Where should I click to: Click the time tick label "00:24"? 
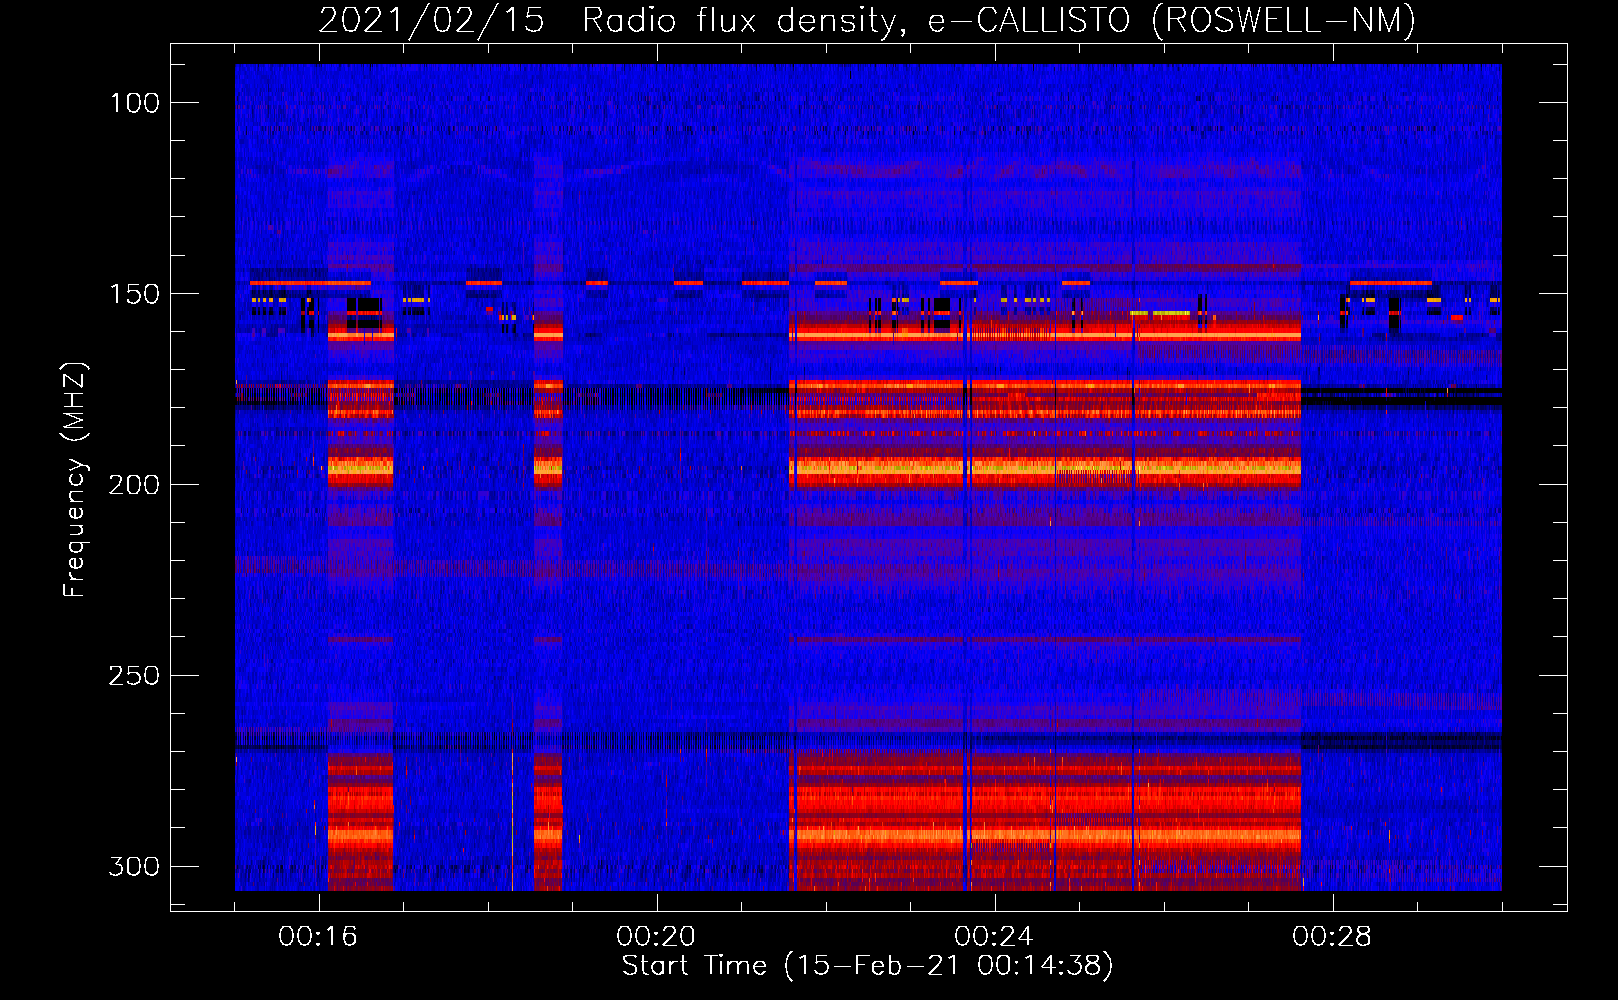click(x=994, y=937)
